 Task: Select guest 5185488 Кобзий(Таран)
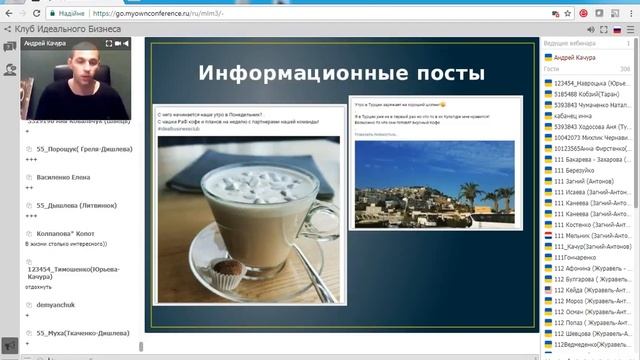click(x=588, y=94)
